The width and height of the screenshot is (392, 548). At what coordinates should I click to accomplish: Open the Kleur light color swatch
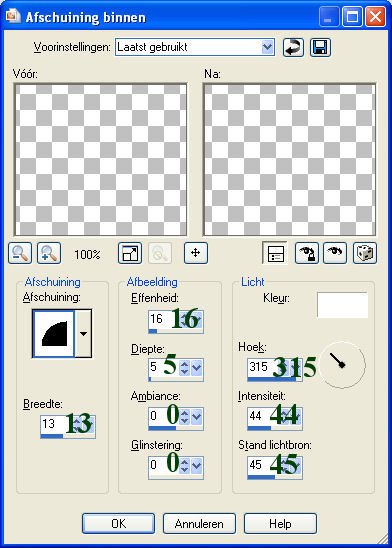342,305
